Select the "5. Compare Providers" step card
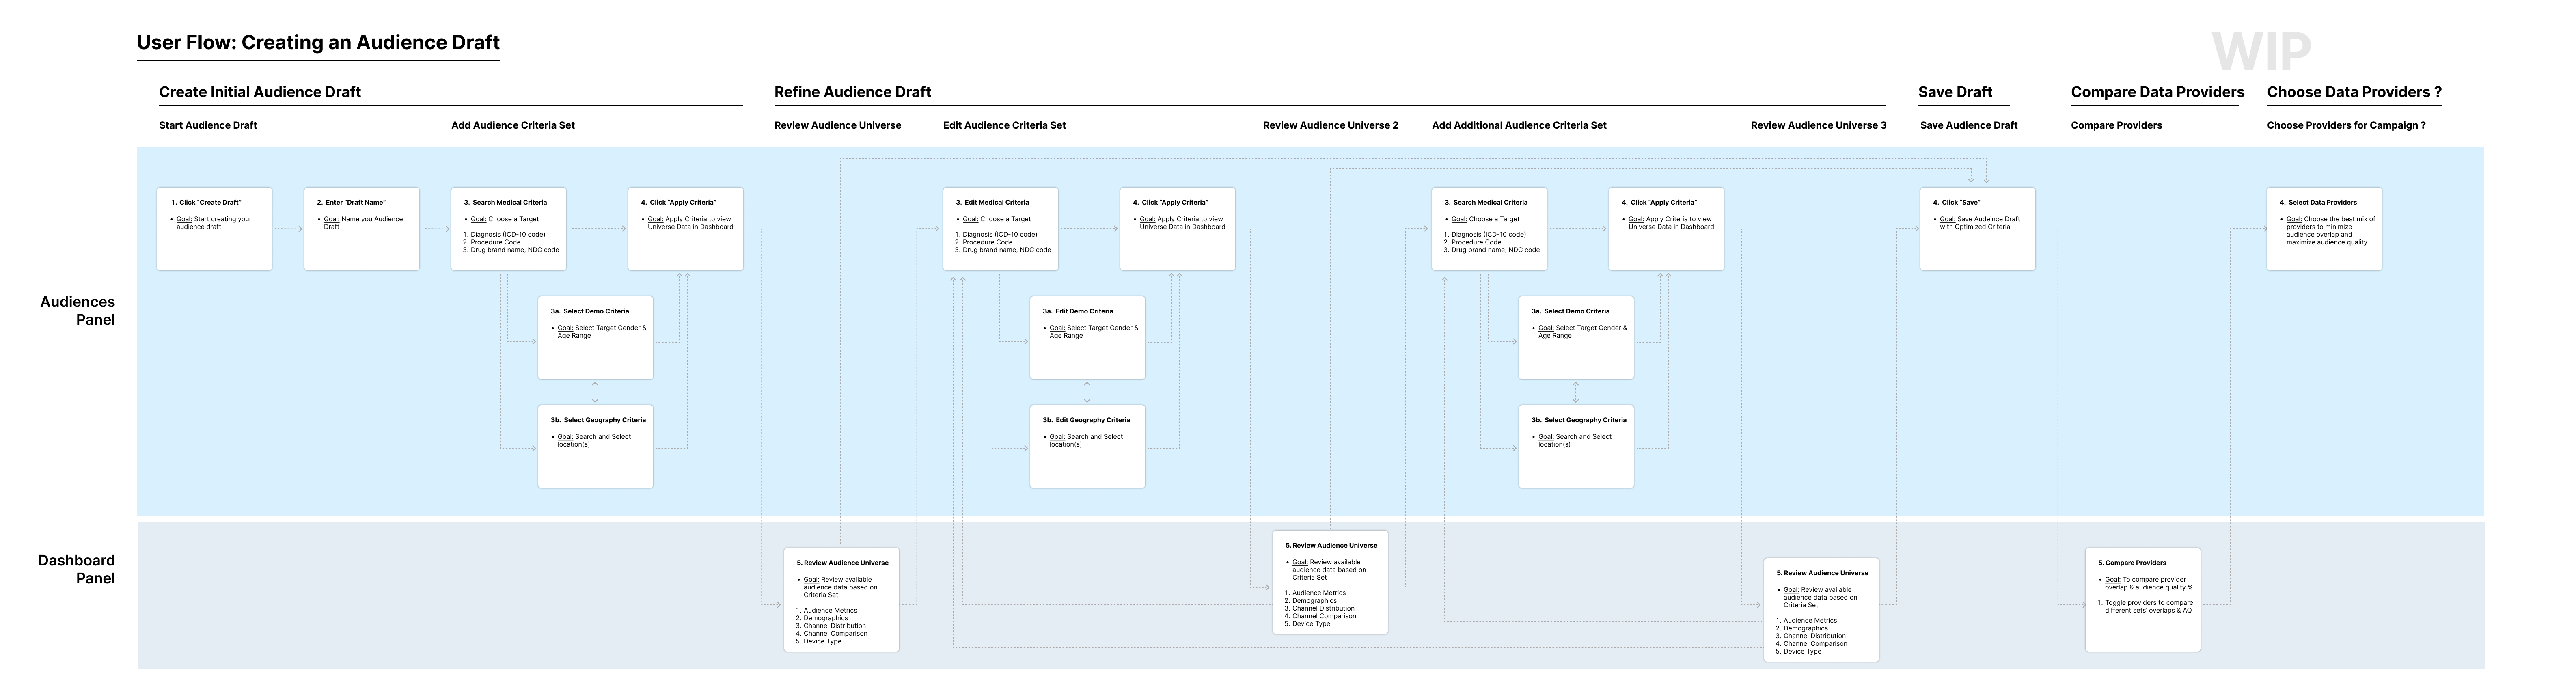 (2142, 600)
